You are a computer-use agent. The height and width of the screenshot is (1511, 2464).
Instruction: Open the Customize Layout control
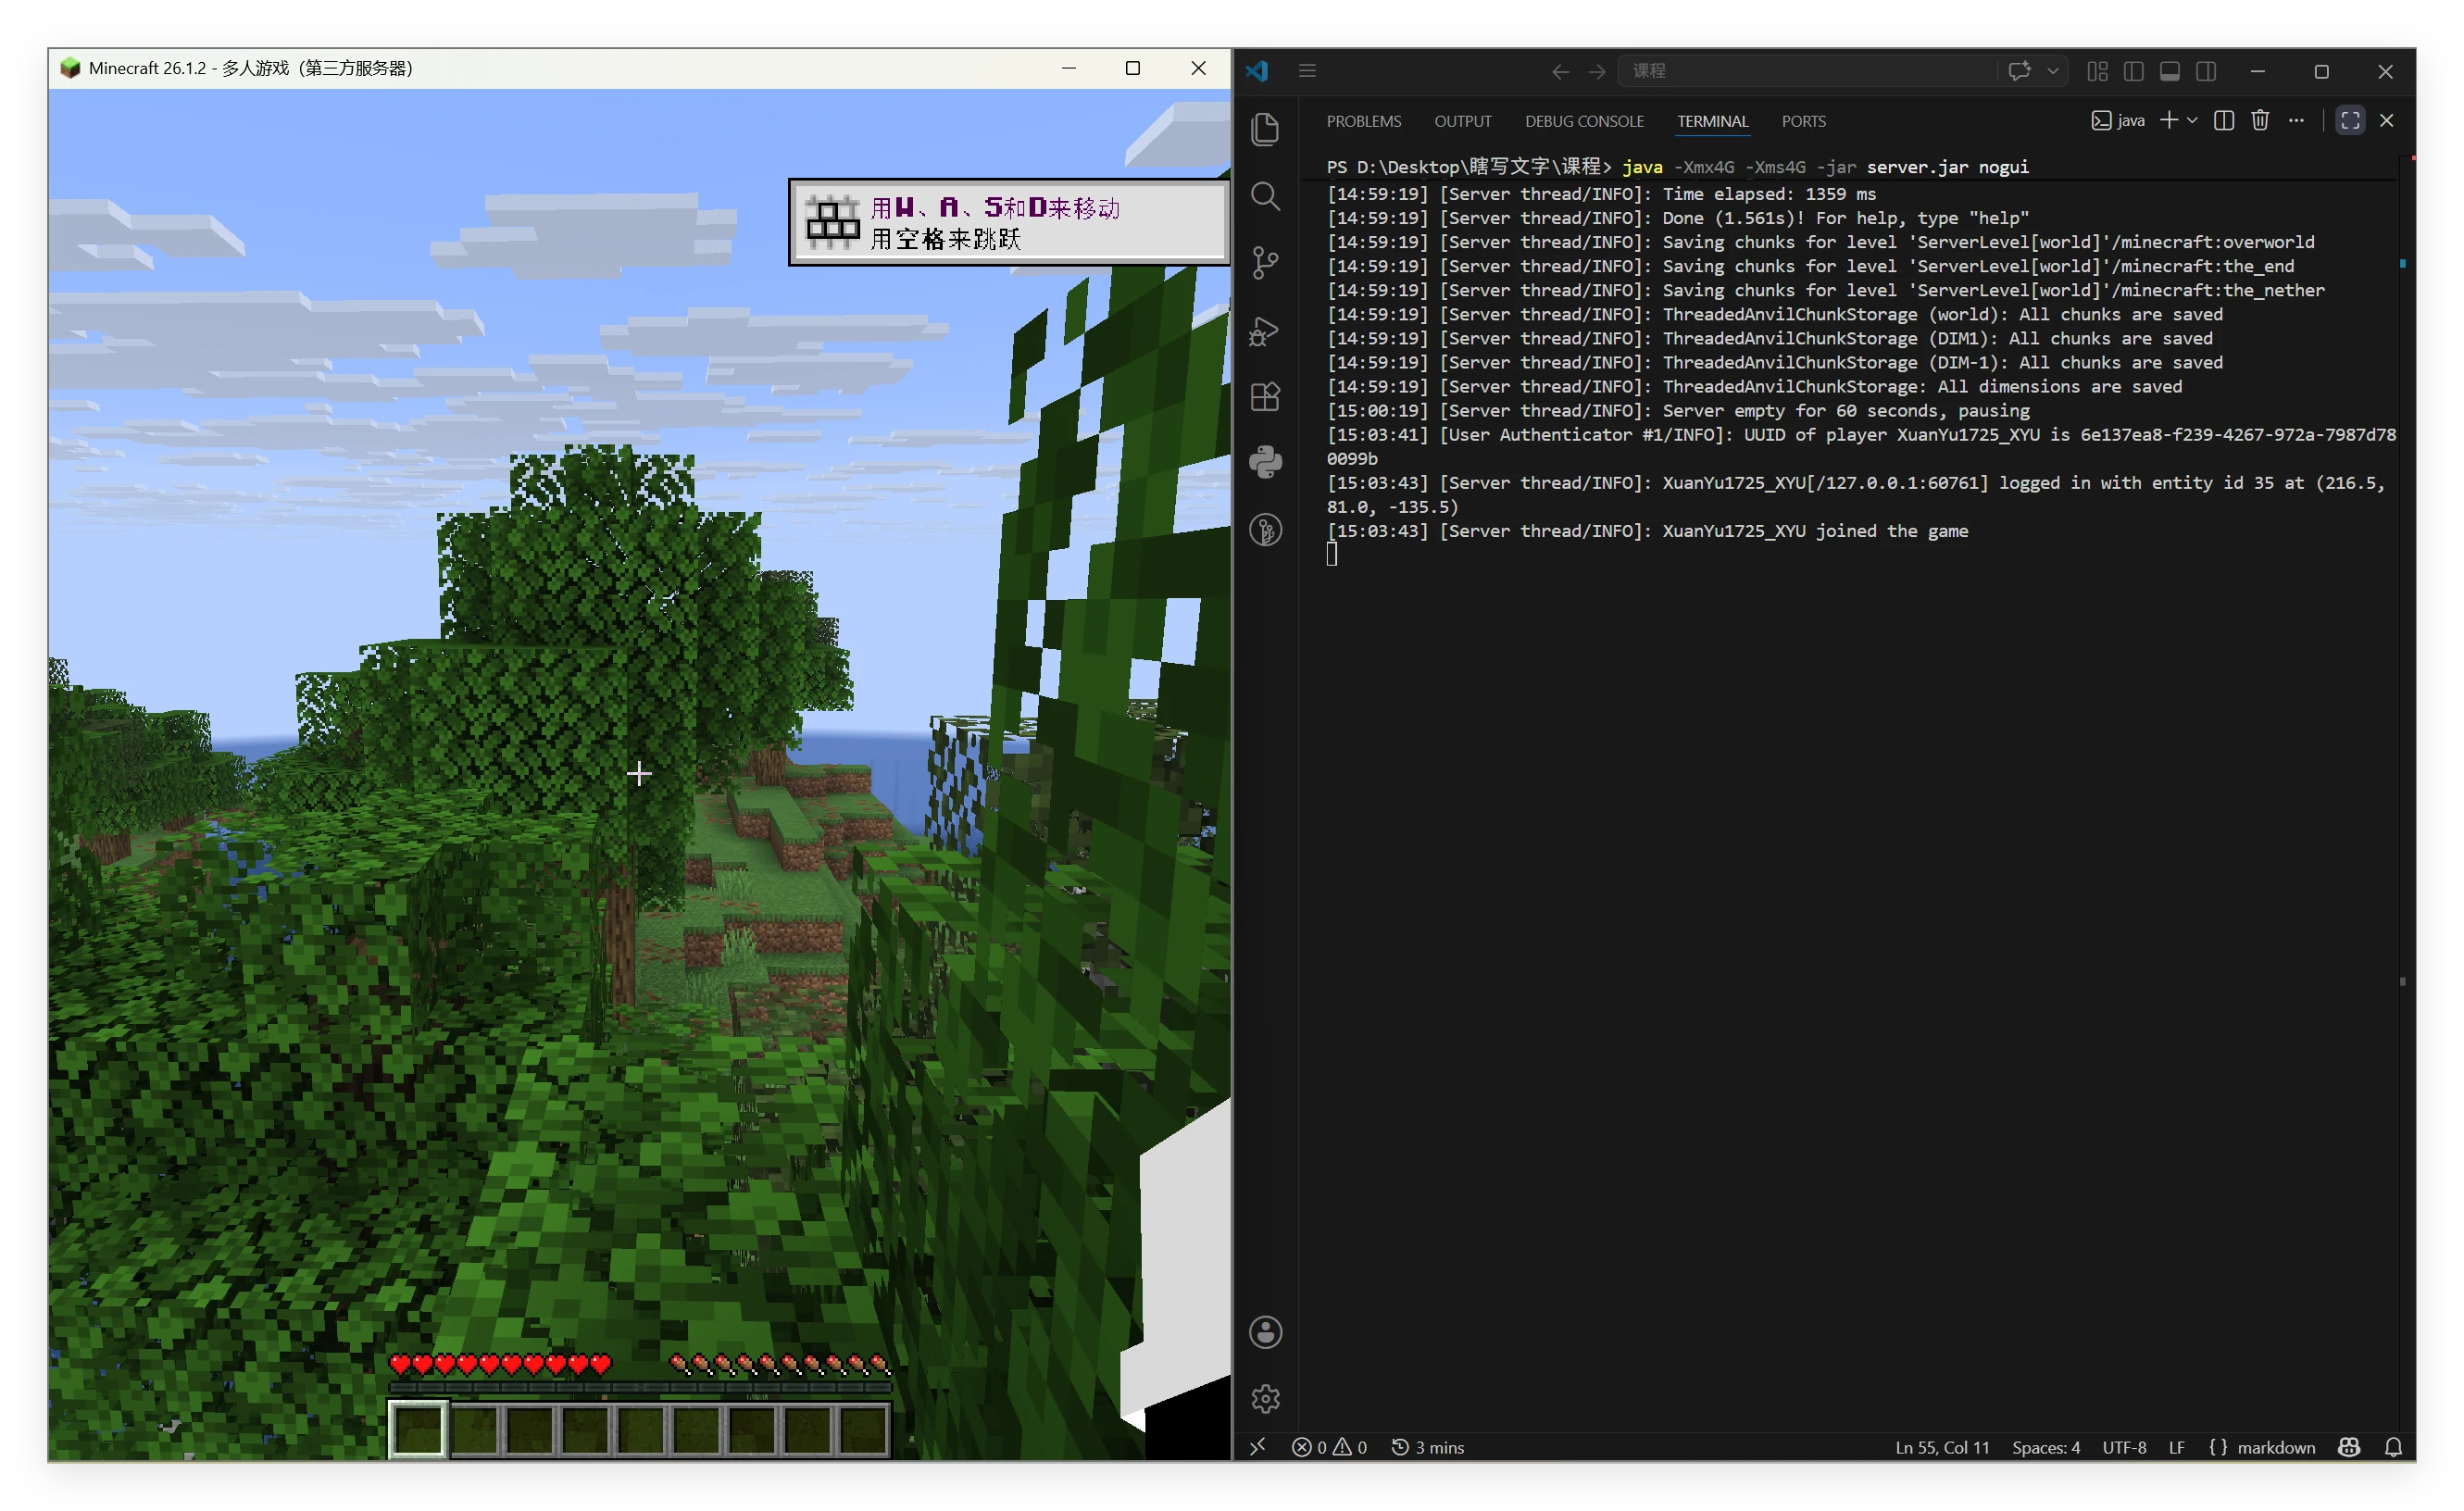click(x=2097, y=71)
